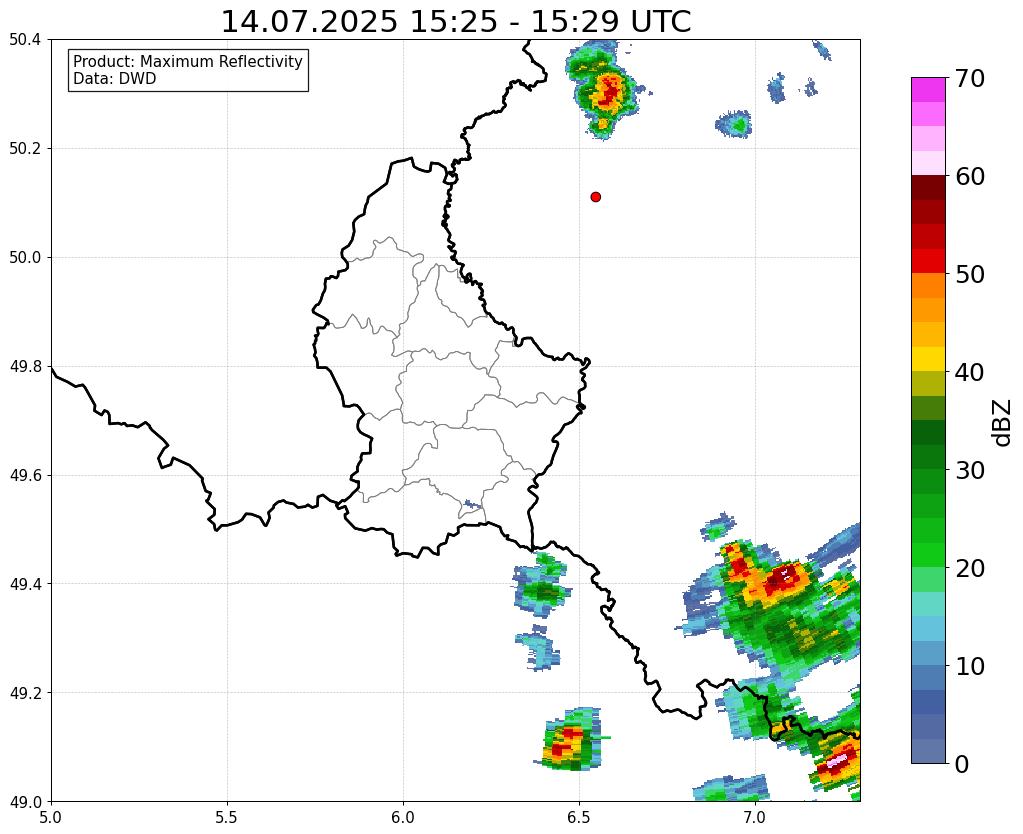
Task: Click latitude axis label 50.0
Action: [25, 257]
